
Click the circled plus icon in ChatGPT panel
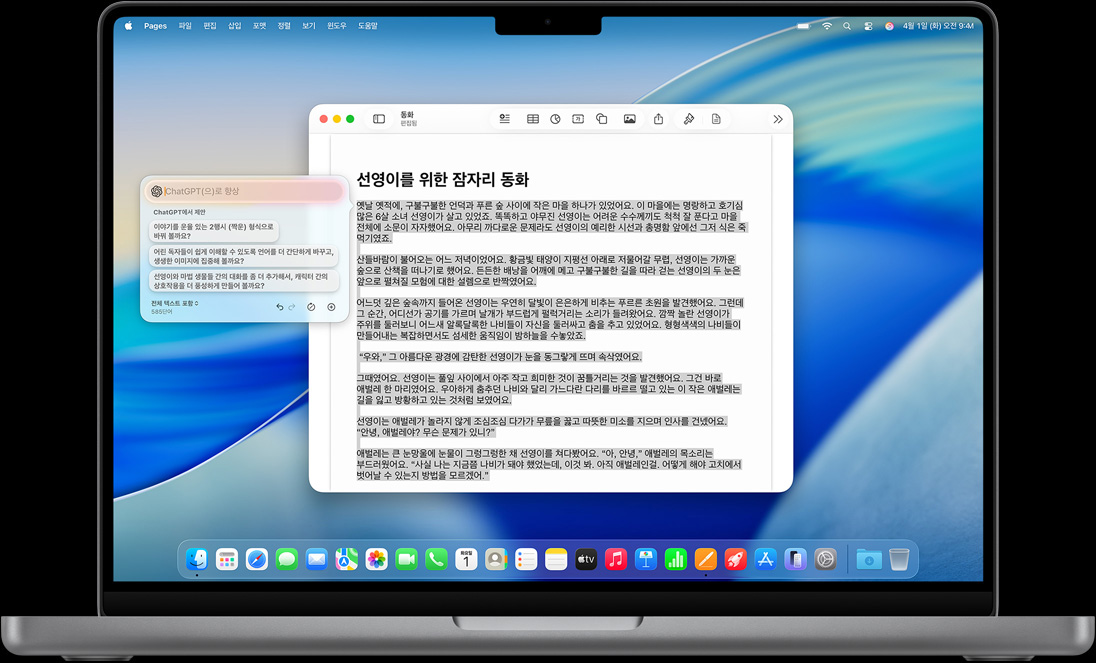331,307
